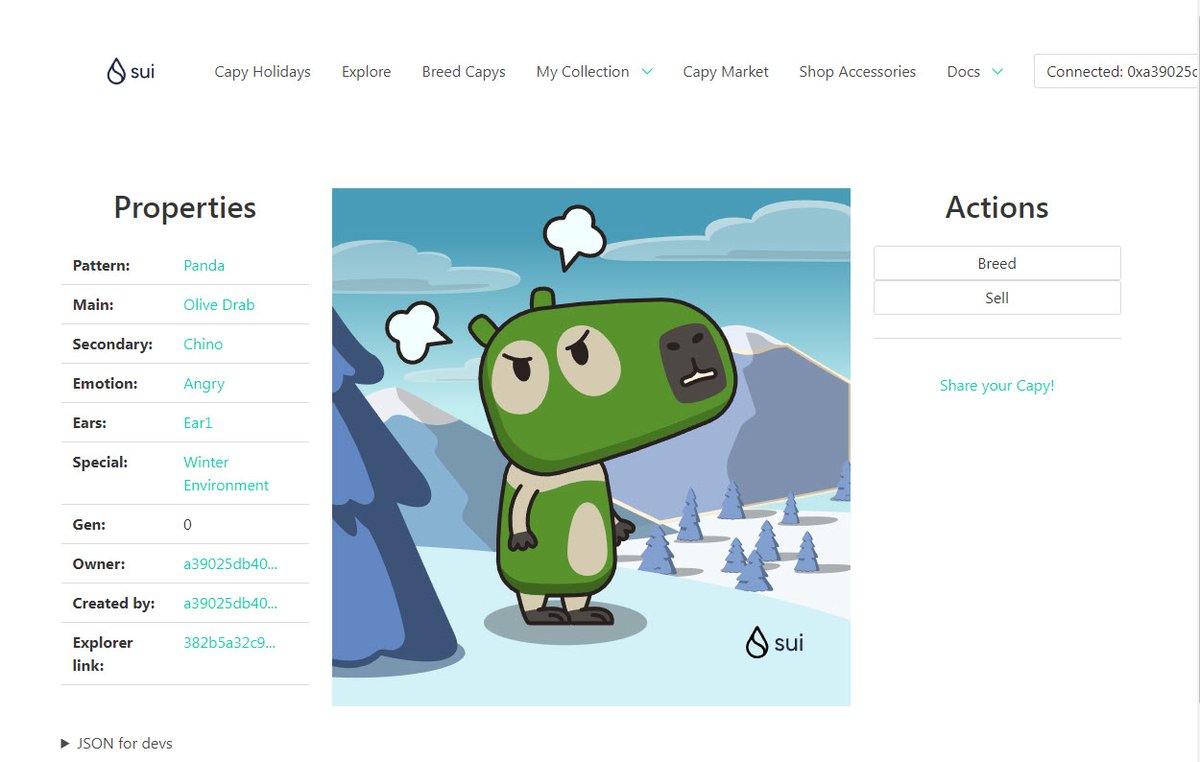The height and width of the screenshot is (762, 1200).
Task: Open the Explorer link 382b5a32c9
Action: point(229,642)
